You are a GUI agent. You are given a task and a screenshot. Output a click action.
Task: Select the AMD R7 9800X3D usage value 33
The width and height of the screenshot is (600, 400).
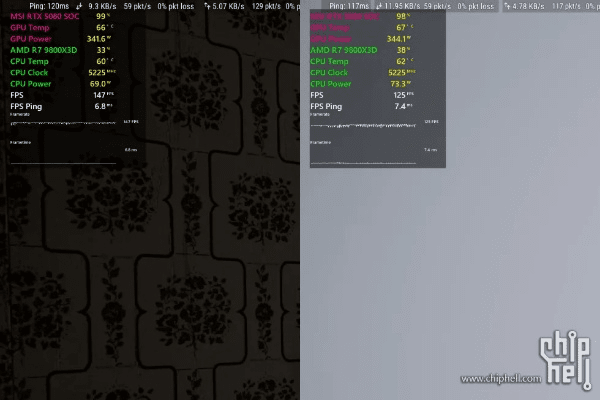(x=101, y=50)
